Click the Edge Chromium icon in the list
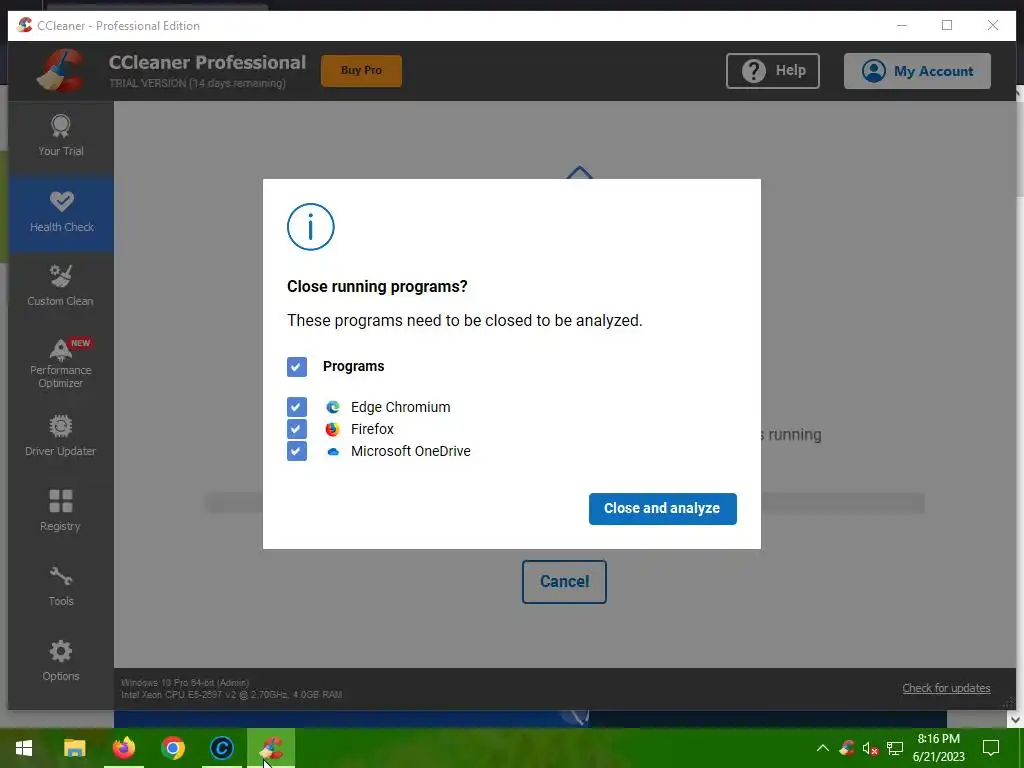Image resolution: width=1024 pixels, height=768 pixels. (333, 407)
